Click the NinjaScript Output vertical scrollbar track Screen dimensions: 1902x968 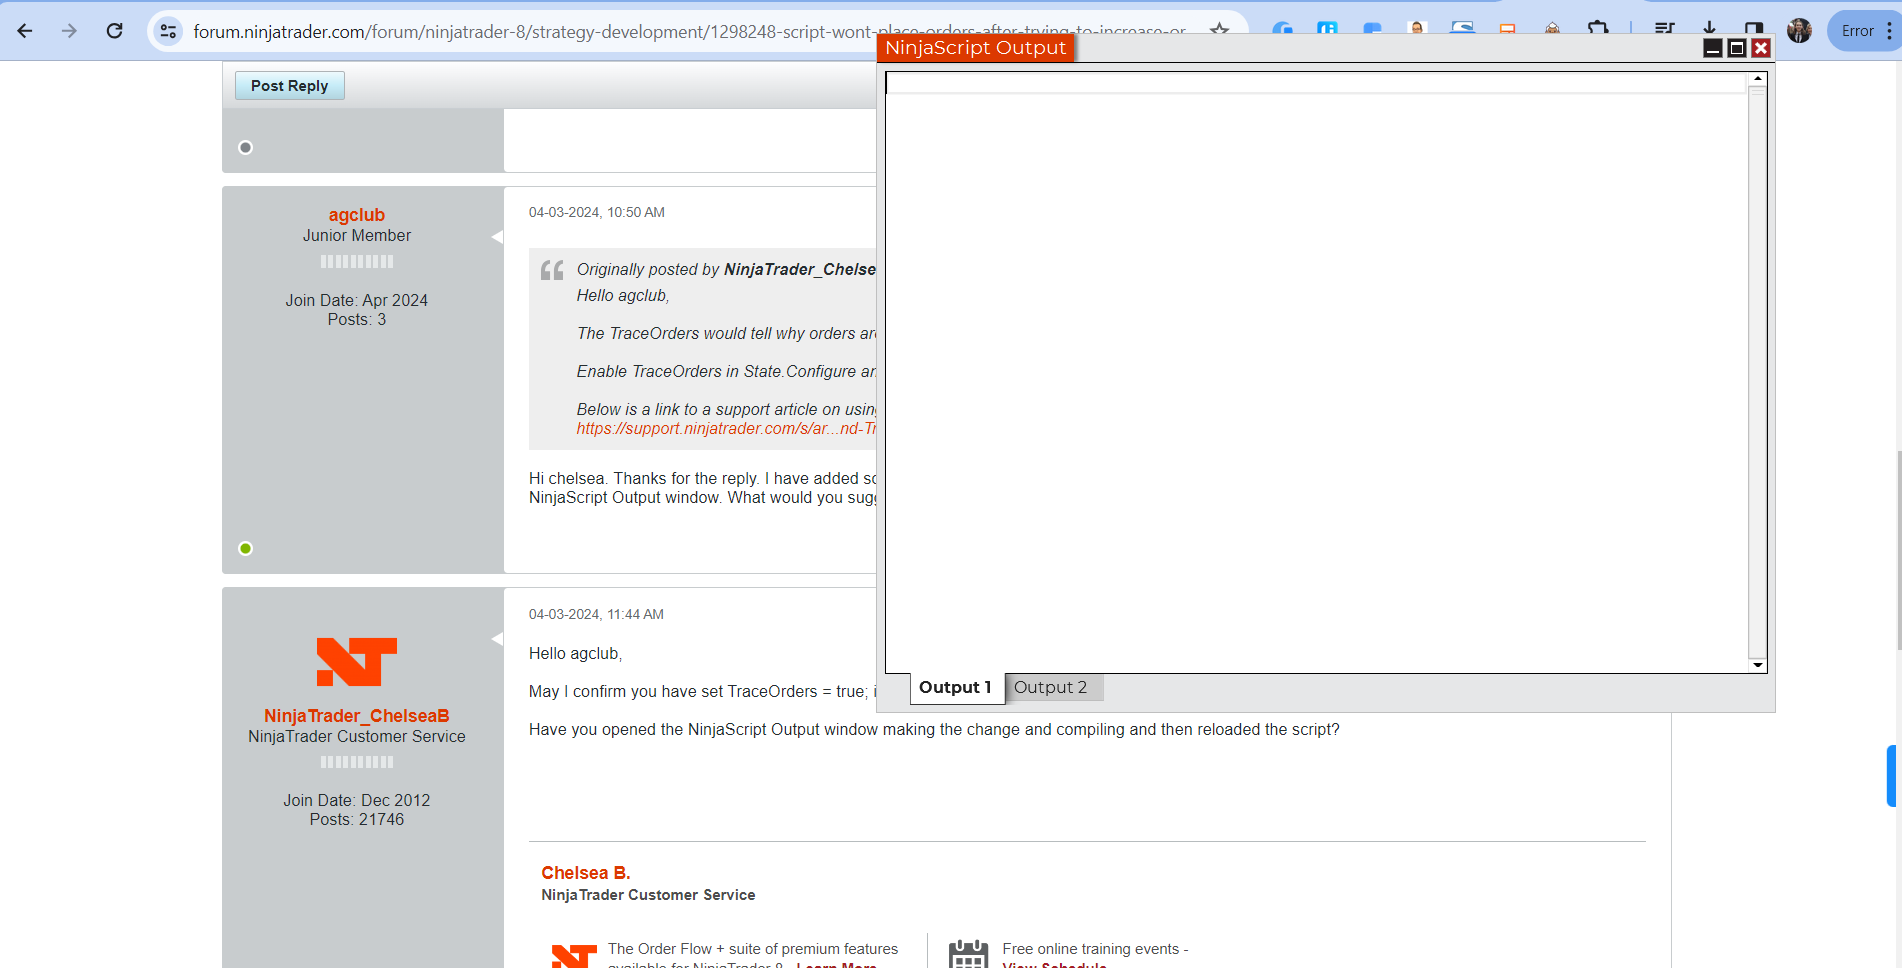(x=1758, y=372)
